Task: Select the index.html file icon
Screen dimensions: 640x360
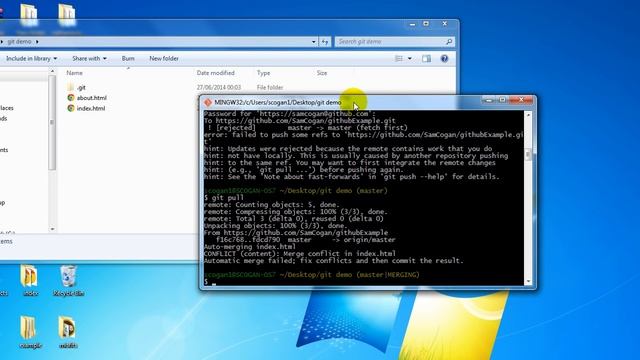Action: (x=71, y=108)
